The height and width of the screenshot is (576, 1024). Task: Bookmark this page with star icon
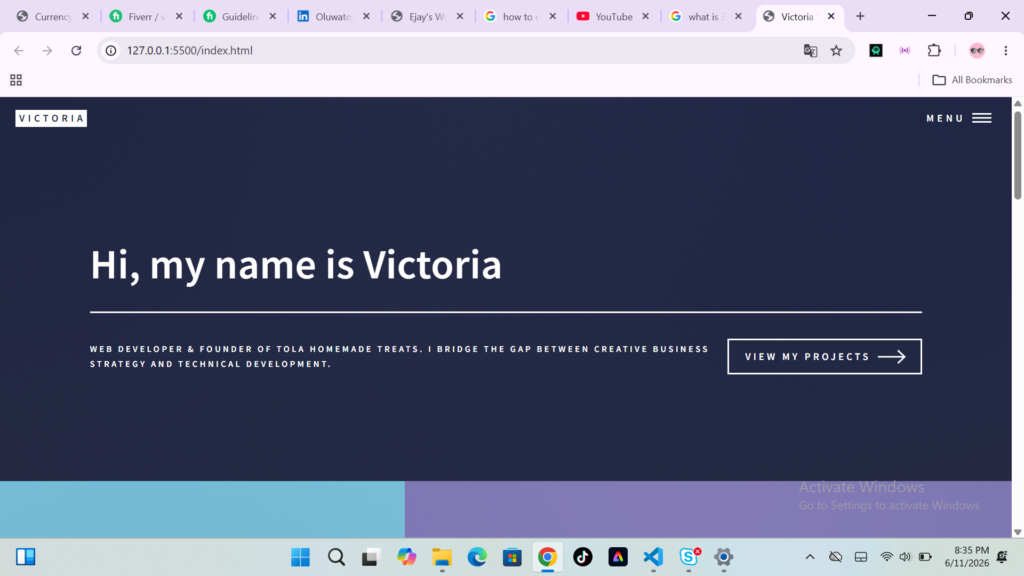(x=836, y=50)
